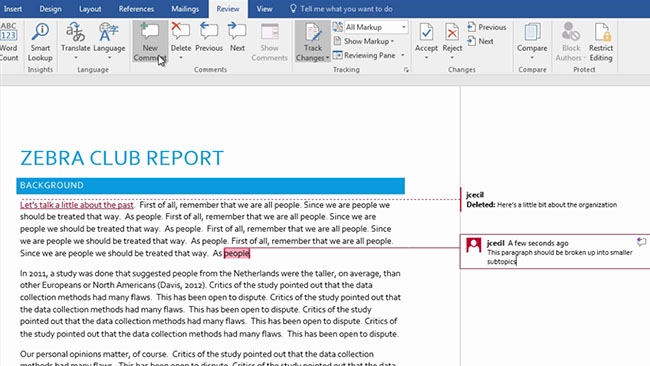Viewport: 650px width, 366px height.
Task: Add a New Comment
Action: click(150, 41)
